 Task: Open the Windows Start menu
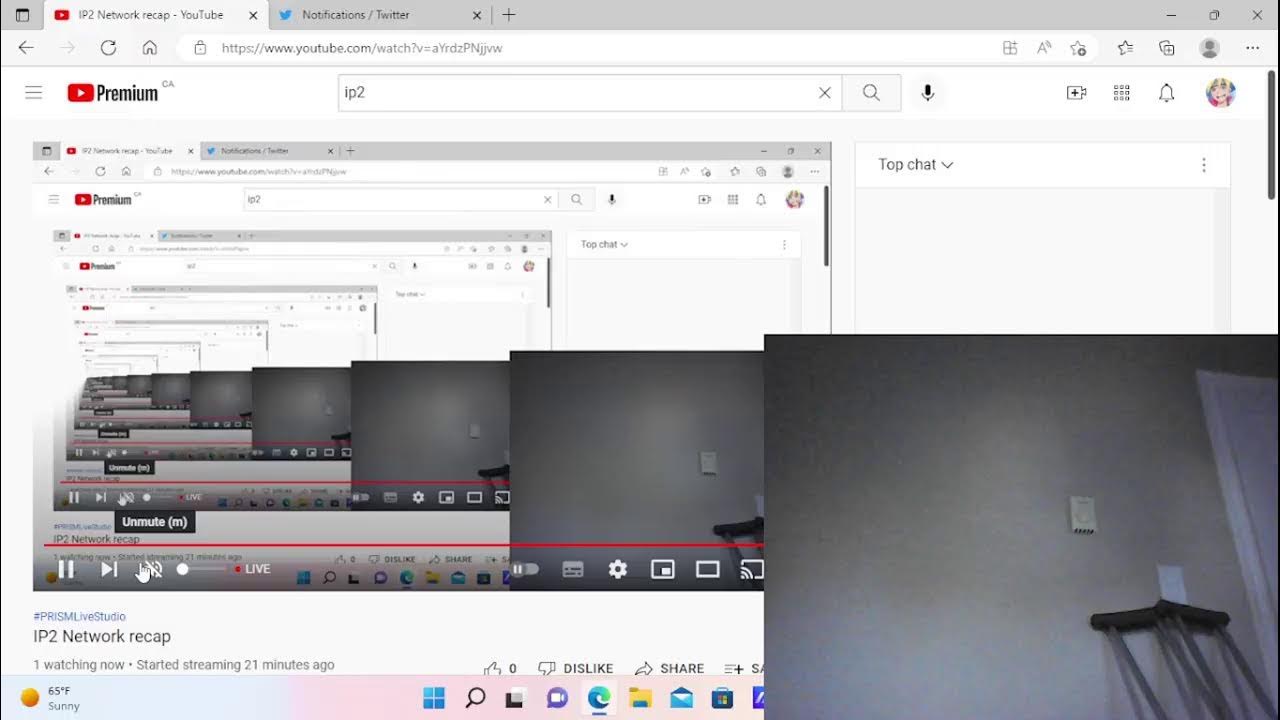point(434,698)
